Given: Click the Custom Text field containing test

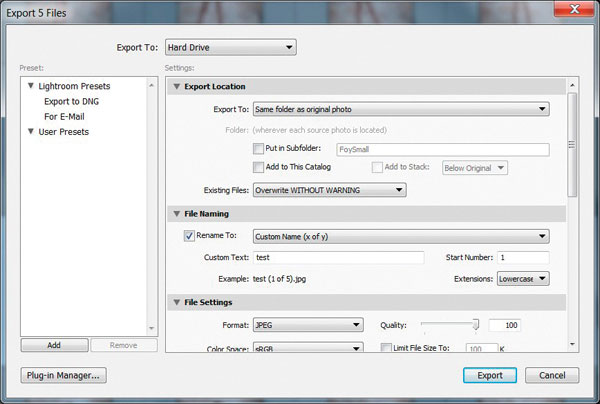Looking at the screenshot, I should pos(339,257).
